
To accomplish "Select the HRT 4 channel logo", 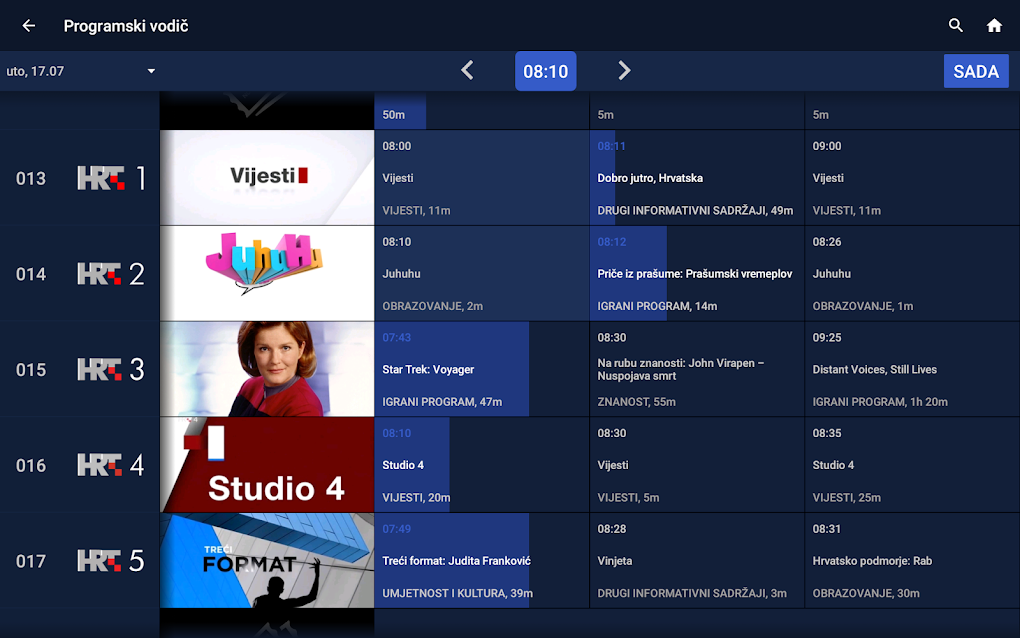I will (110, 464).
